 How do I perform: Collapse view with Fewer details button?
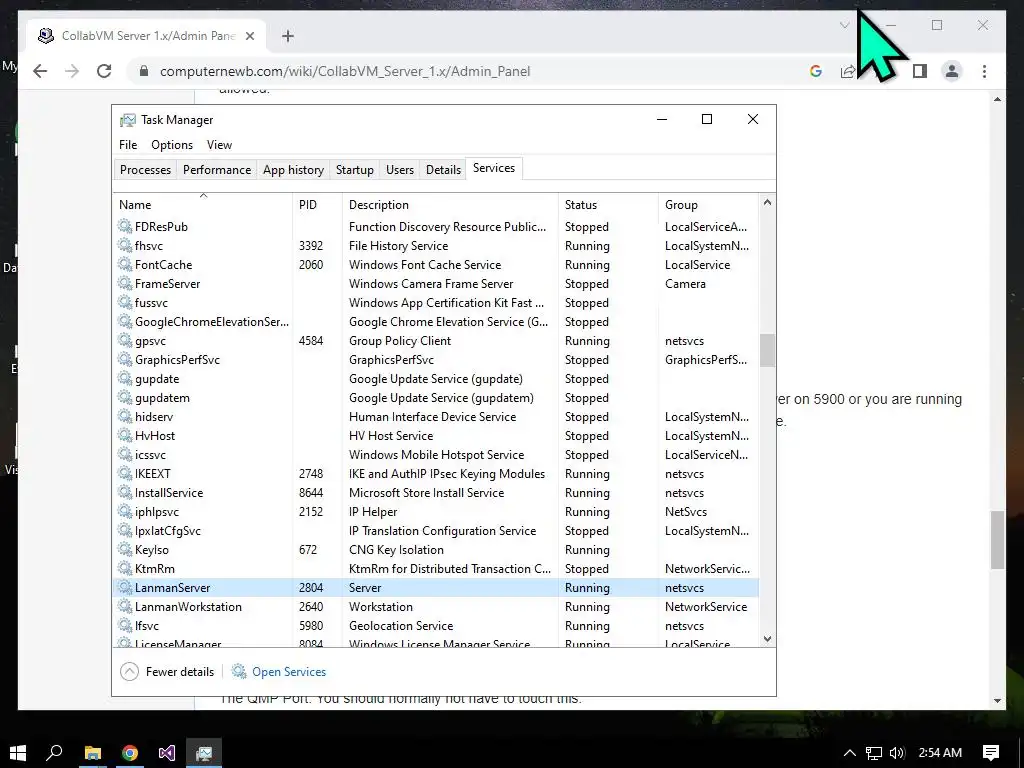point(168,672)
